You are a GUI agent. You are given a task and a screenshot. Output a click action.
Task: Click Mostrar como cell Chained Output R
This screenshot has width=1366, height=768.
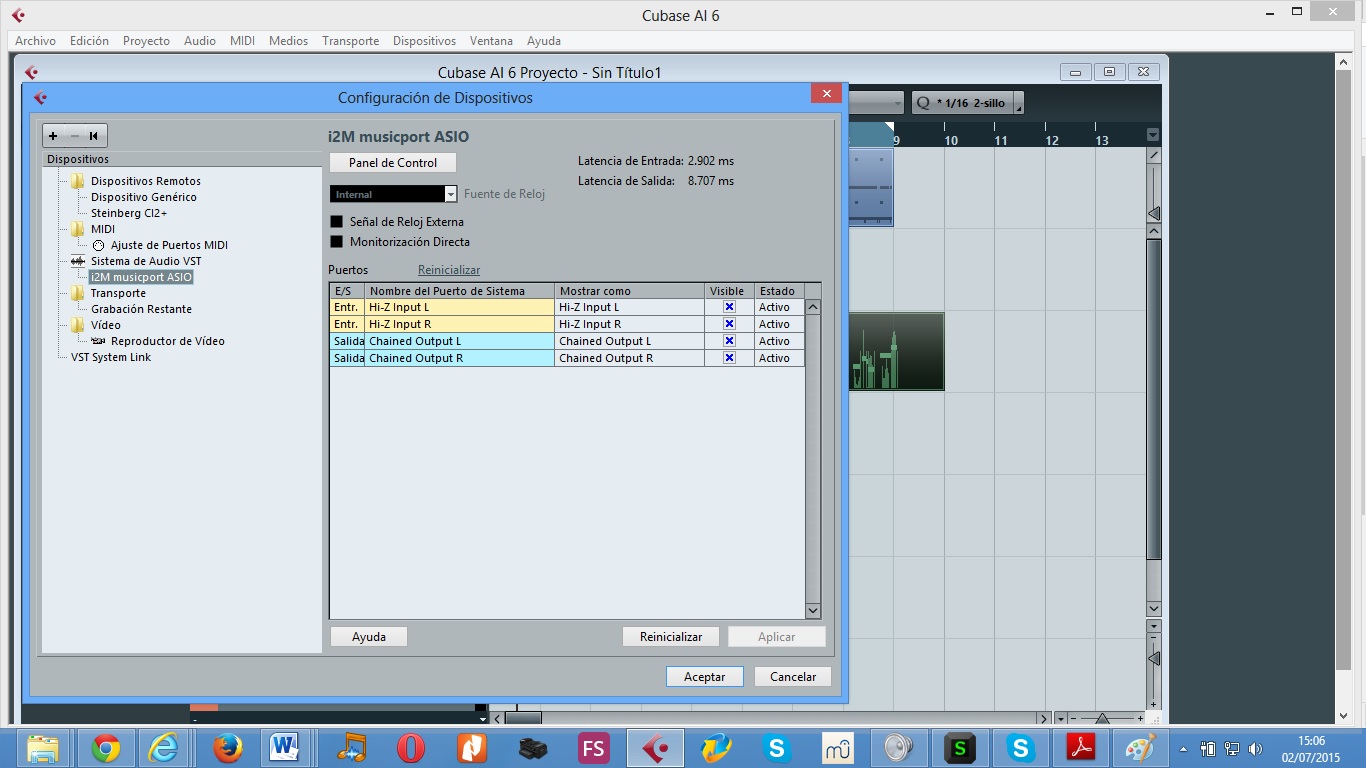click(629, 358)
